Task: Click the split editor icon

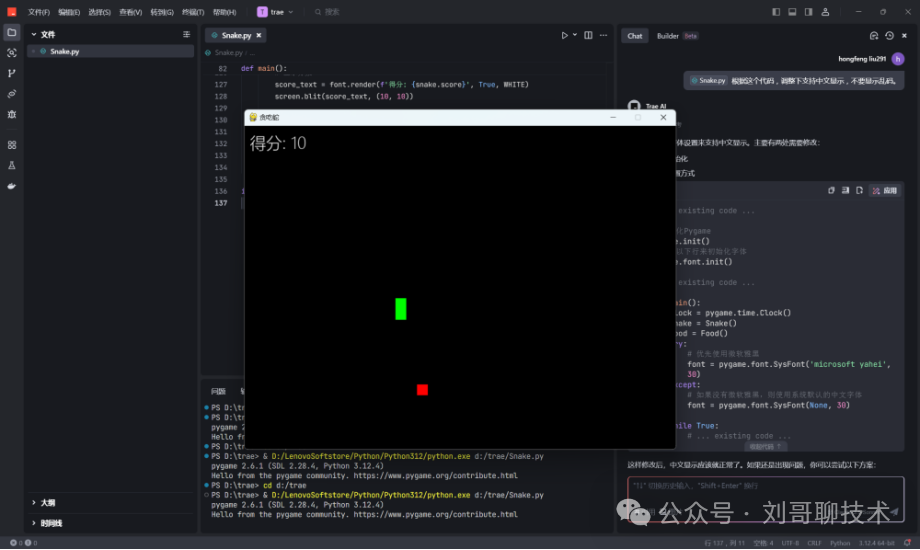Action: 588,35
